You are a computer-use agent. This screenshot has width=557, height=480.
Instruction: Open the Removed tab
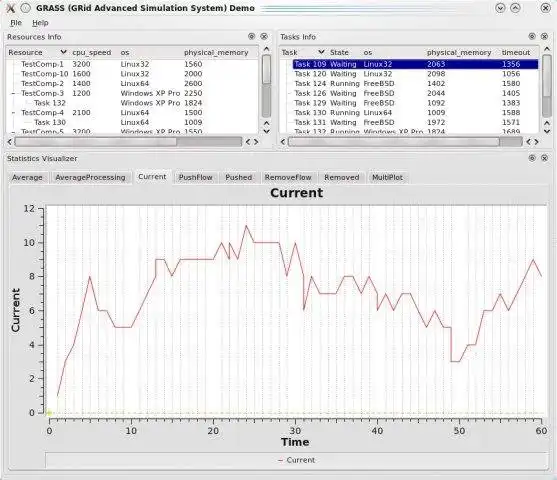point(341,177)
